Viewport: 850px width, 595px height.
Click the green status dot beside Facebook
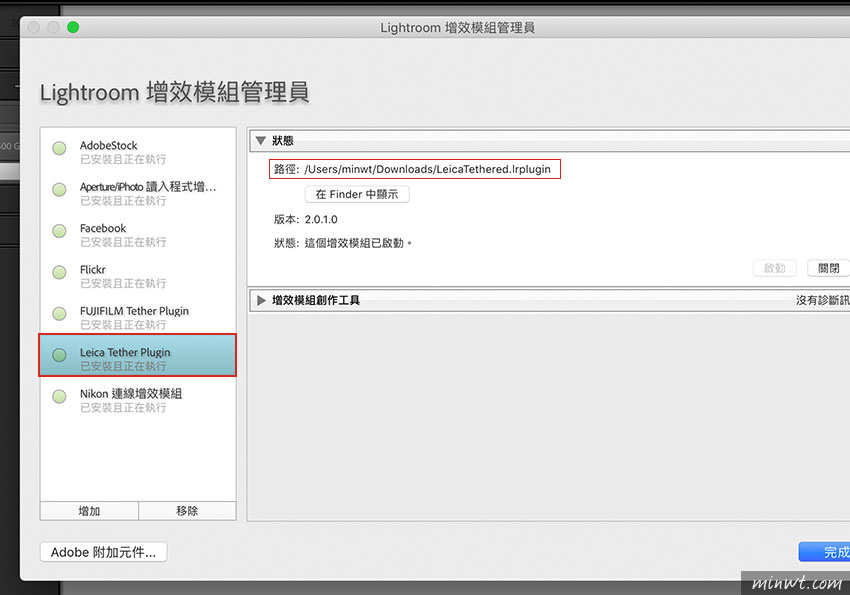59,231
